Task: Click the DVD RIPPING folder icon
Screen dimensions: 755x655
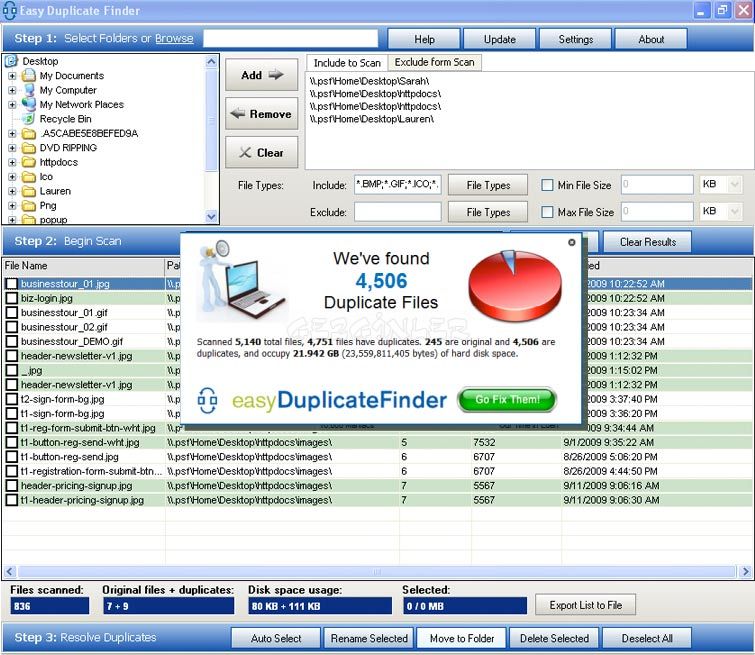Action: click(x=29, y=148)
